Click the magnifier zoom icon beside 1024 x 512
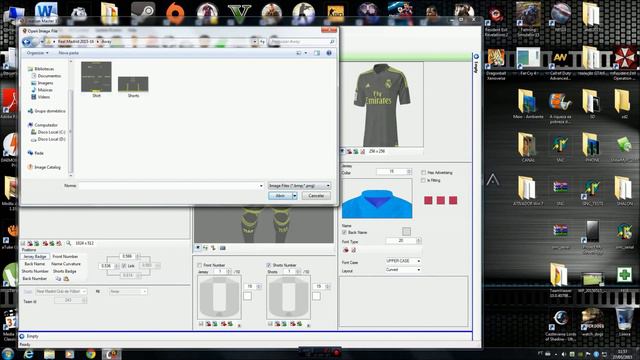This screenshot has width=640, height=360. coord(68,243)
